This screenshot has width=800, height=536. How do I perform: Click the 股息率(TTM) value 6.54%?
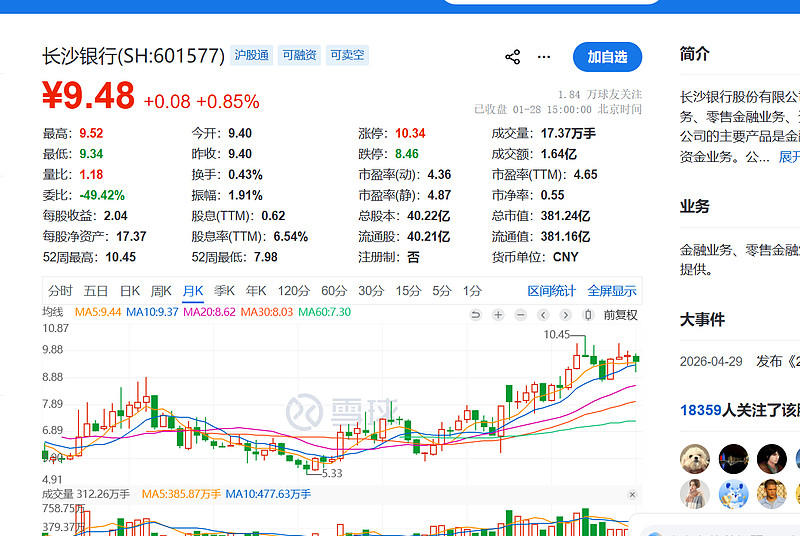pos(290,237)
